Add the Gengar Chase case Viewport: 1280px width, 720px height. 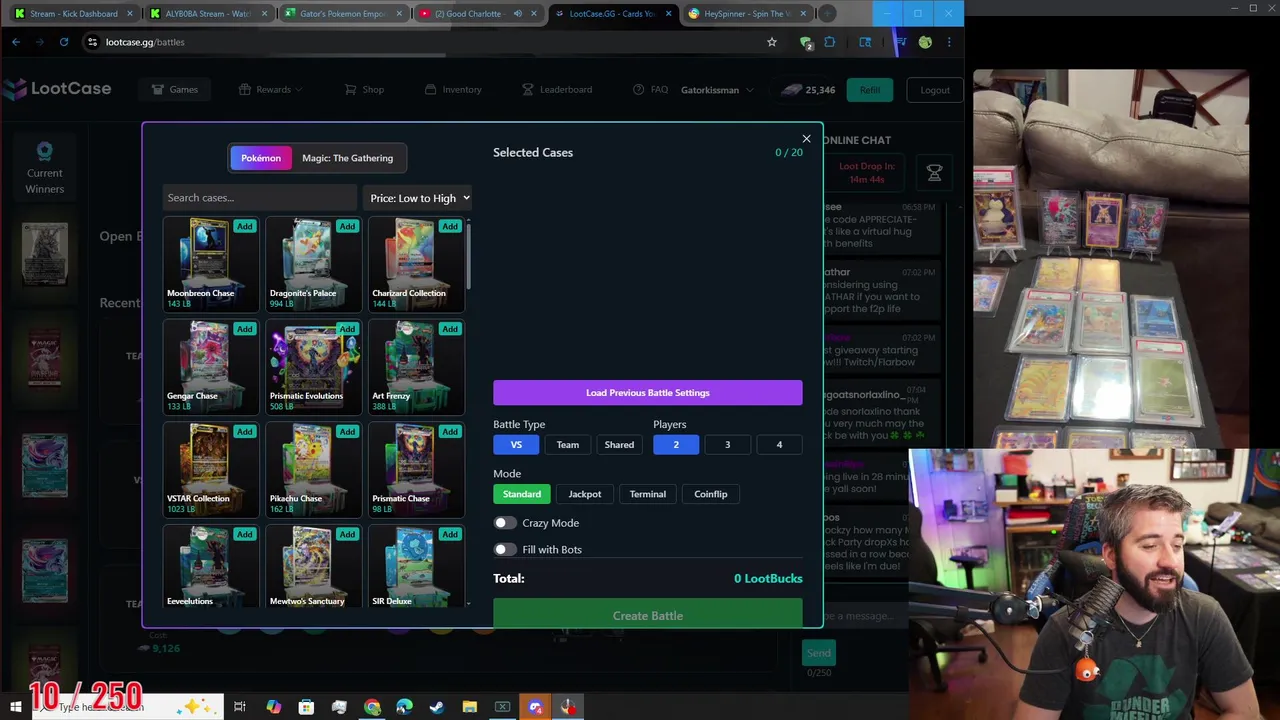[x=244, y=329]
